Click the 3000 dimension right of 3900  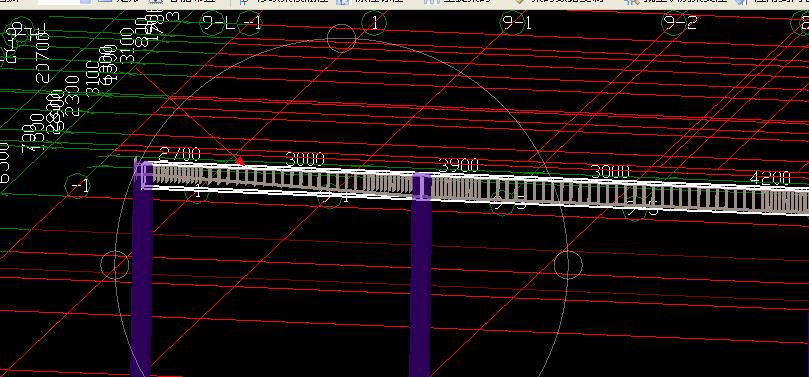[610, 171]
